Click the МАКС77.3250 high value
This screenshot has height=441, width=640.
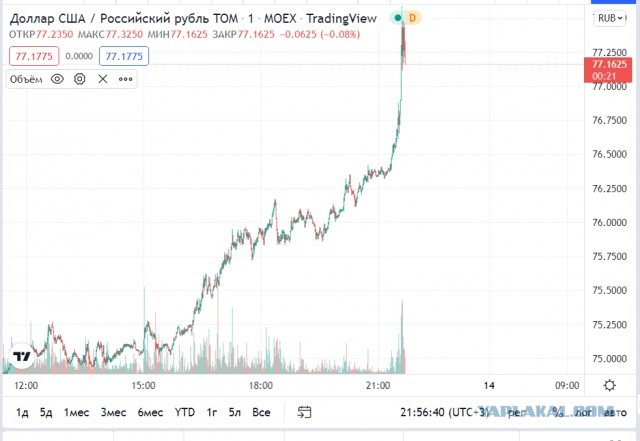(110, 34)
